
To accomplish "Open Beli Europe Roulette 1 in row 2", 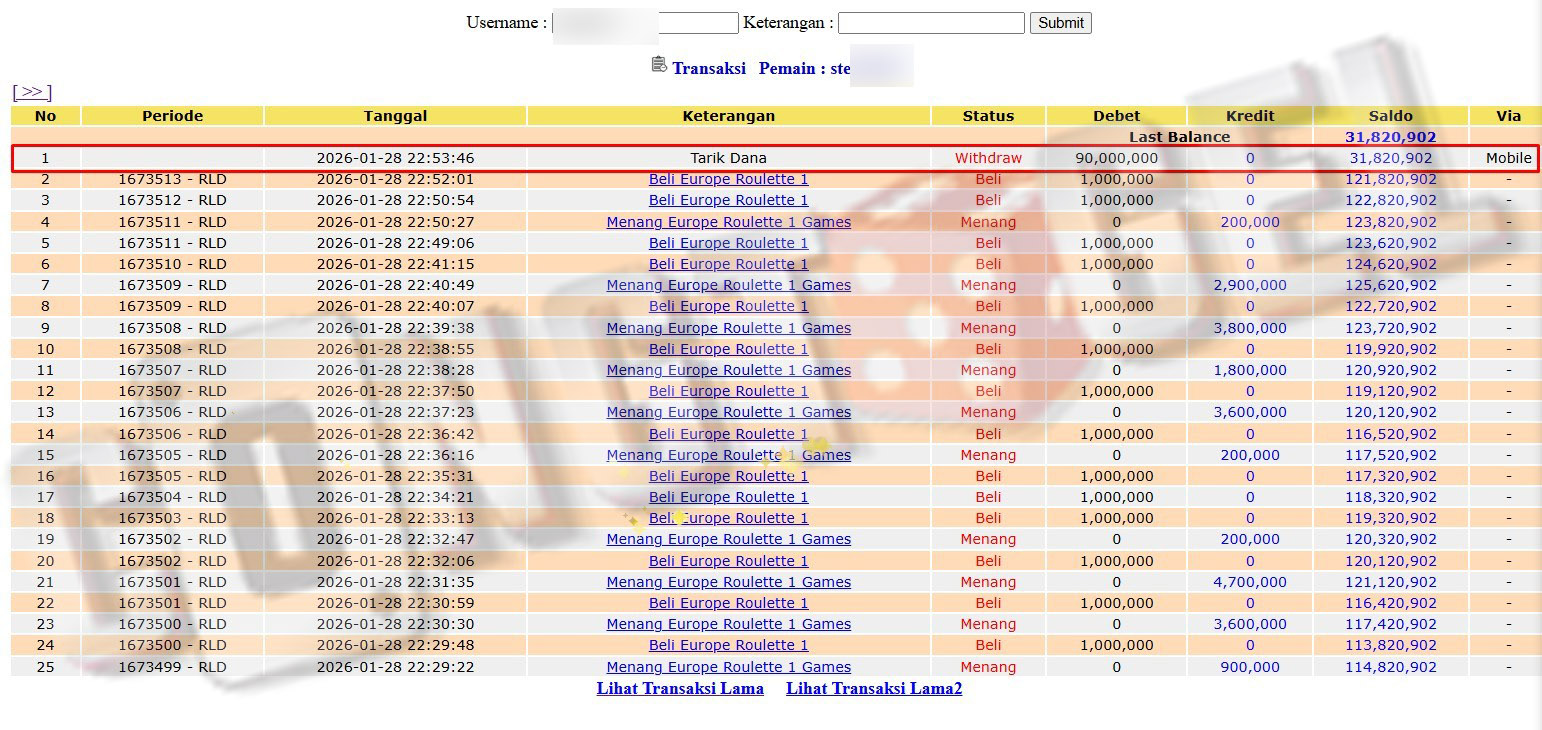I will pos(728,180).
